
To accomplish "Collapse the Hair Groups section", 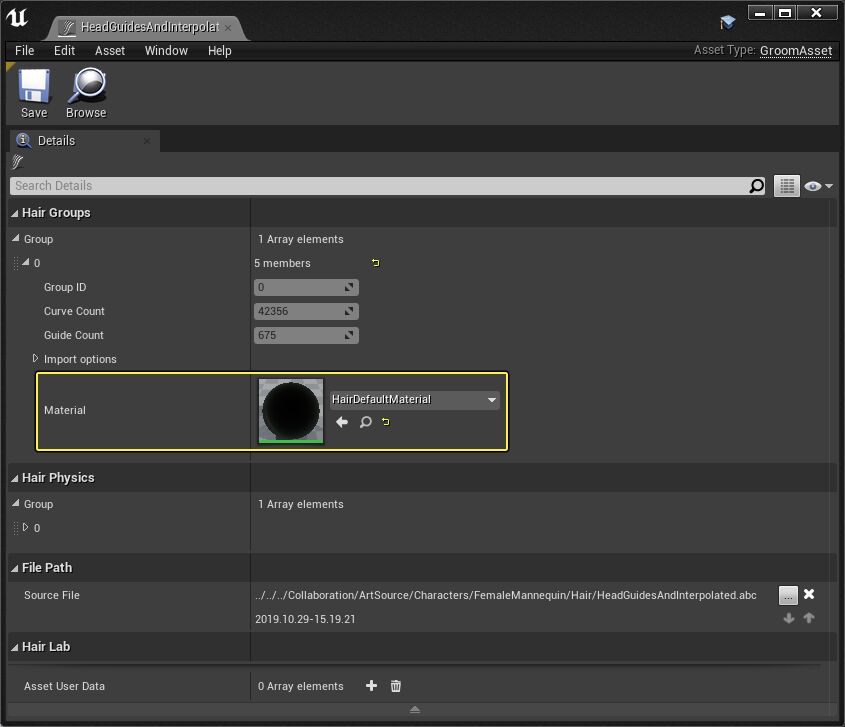I will pos(15,213).
